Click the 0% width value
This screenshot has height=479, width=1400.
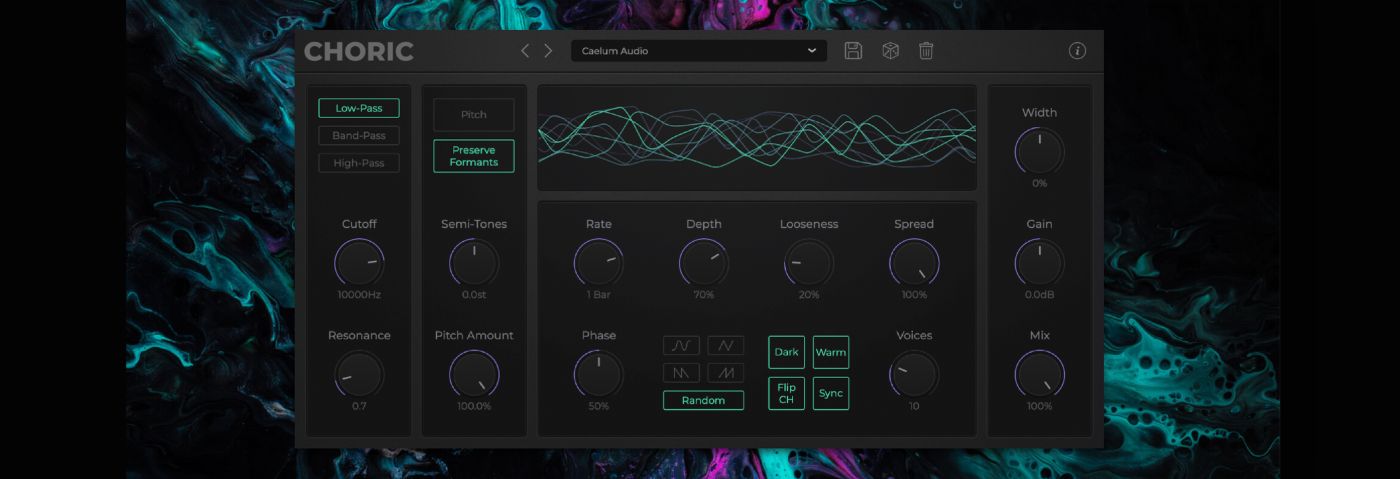pyautogui.click(x=1039, y=184)
